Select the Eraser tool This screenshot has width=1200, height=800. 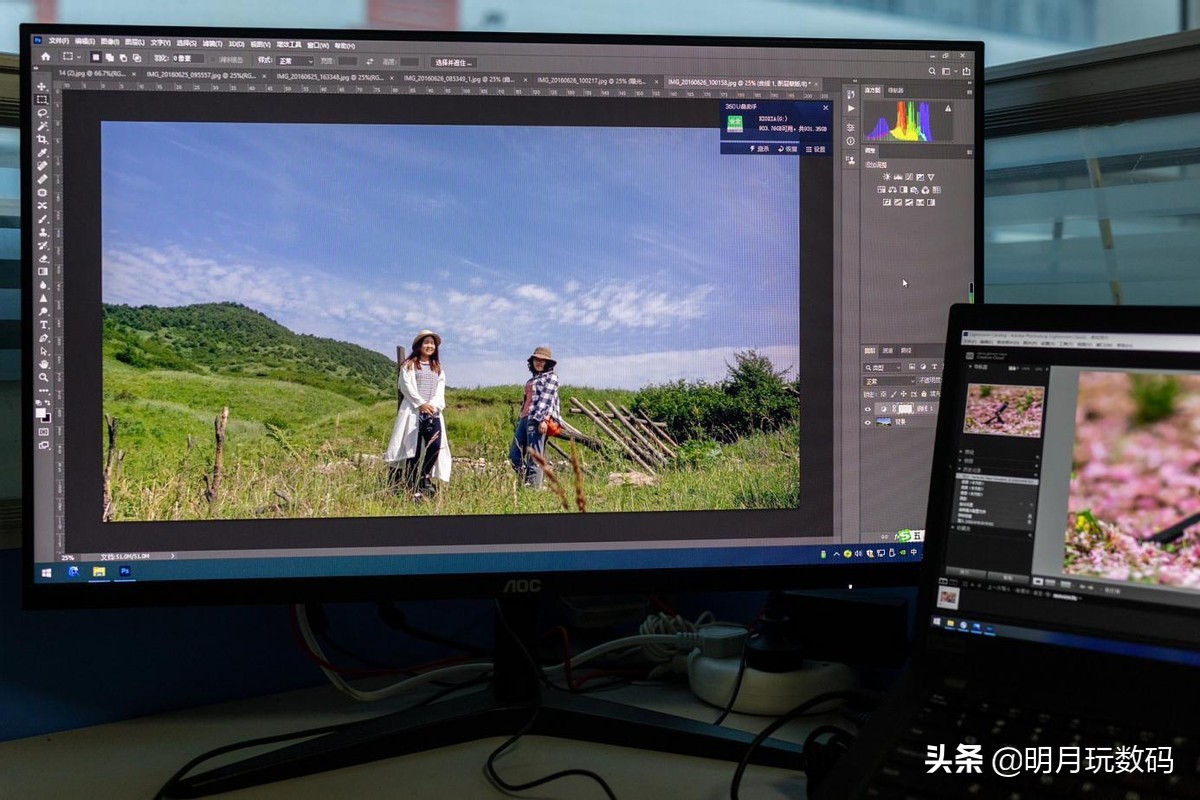pos(44,258)
